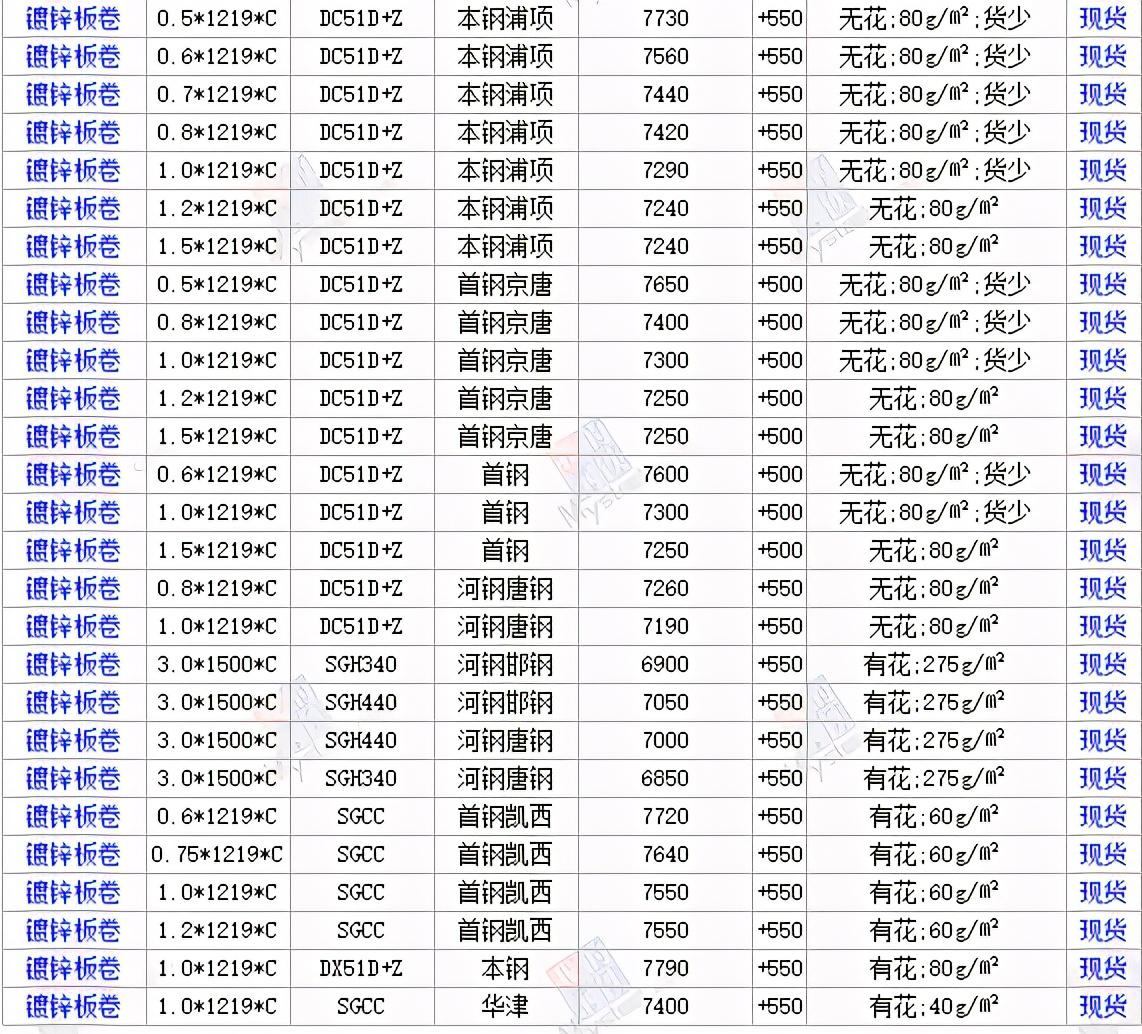Open 现货 link in the 6850 河钢唐钢 row
The image size is (1142, 1034).
click(x=1103, y=778)
